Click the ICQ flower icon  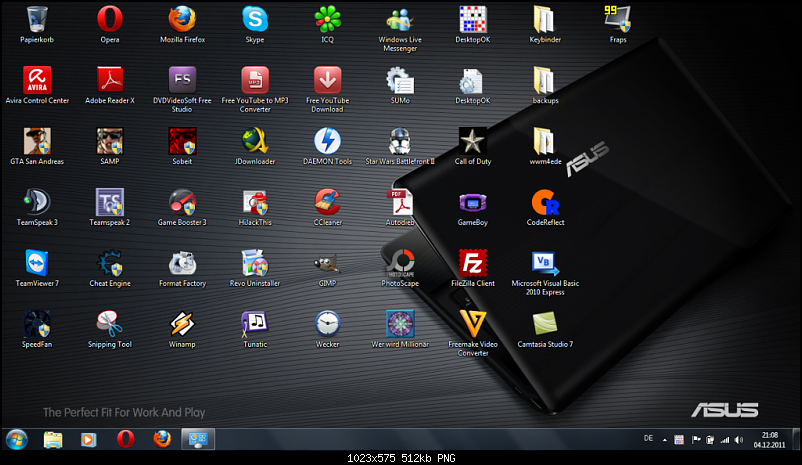pyautogui.click(x=327, y=19)
